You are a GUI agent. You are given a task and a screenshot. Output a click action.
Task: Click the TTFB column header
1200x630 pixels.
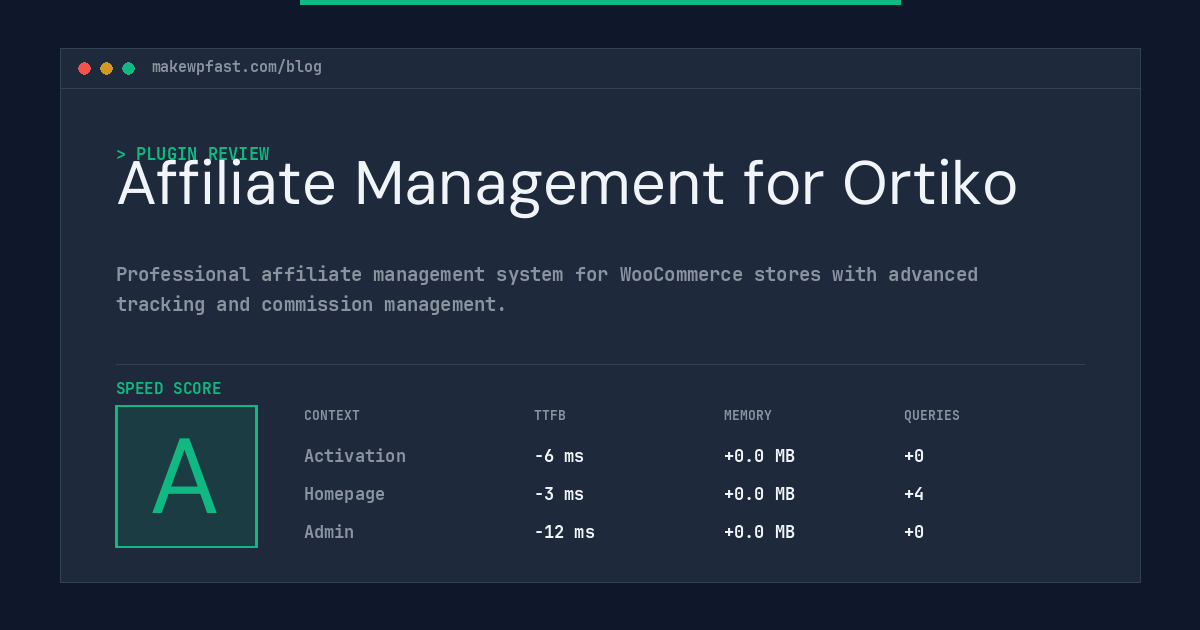pyautogui.click(x=550, y=416)
